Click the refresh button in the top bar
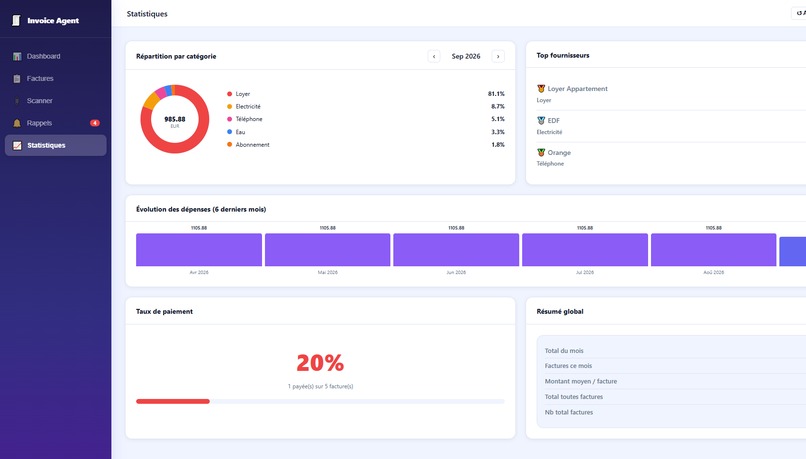This screenshot has width=806, height=459. (799, 13)
